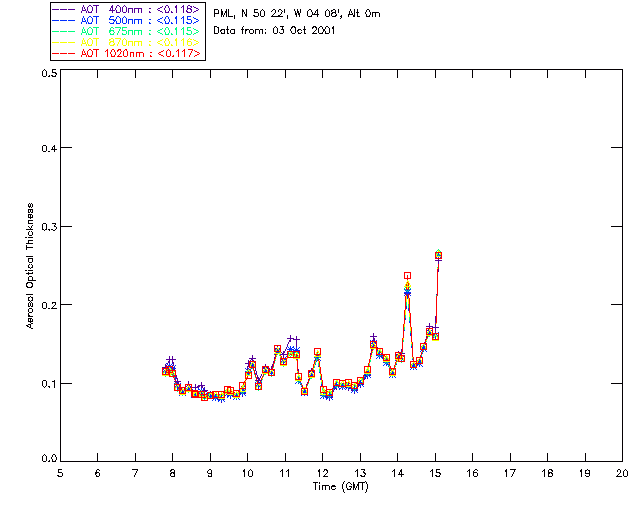The image size is (640, 512).
Task: Click the purple dashed line swatch for 400nm
Action: click(x=63, y=10)
